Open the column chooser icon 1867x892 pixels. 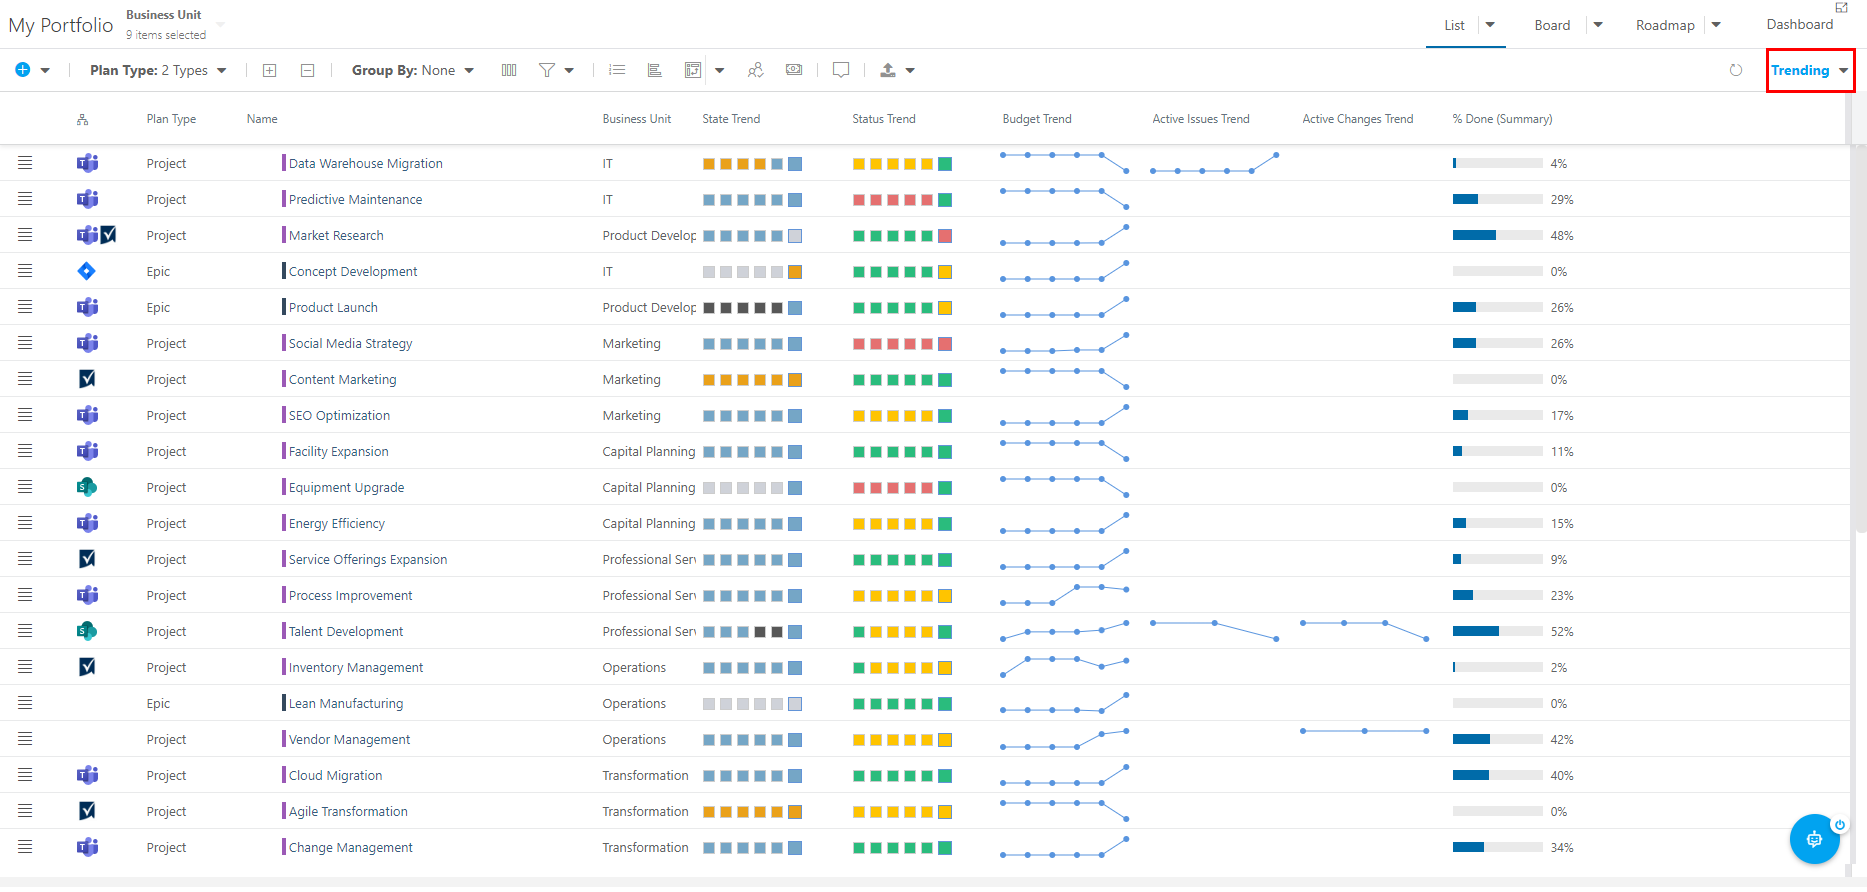click(x=509, y=70)
